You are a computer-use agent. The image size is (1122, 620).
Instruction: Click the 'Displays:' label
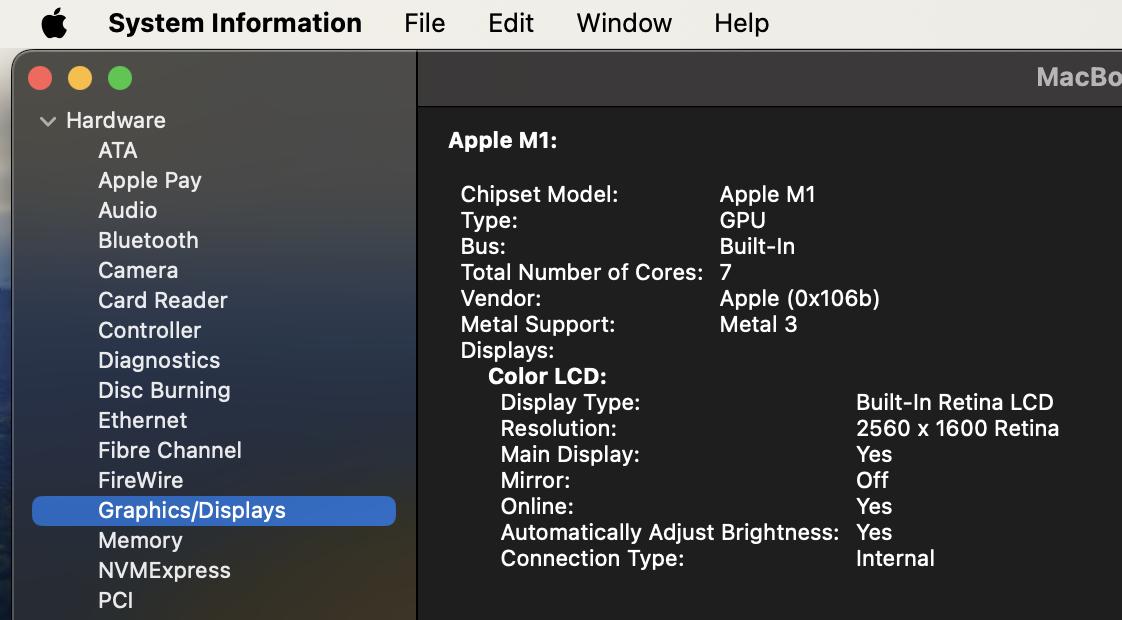(507, 351)
